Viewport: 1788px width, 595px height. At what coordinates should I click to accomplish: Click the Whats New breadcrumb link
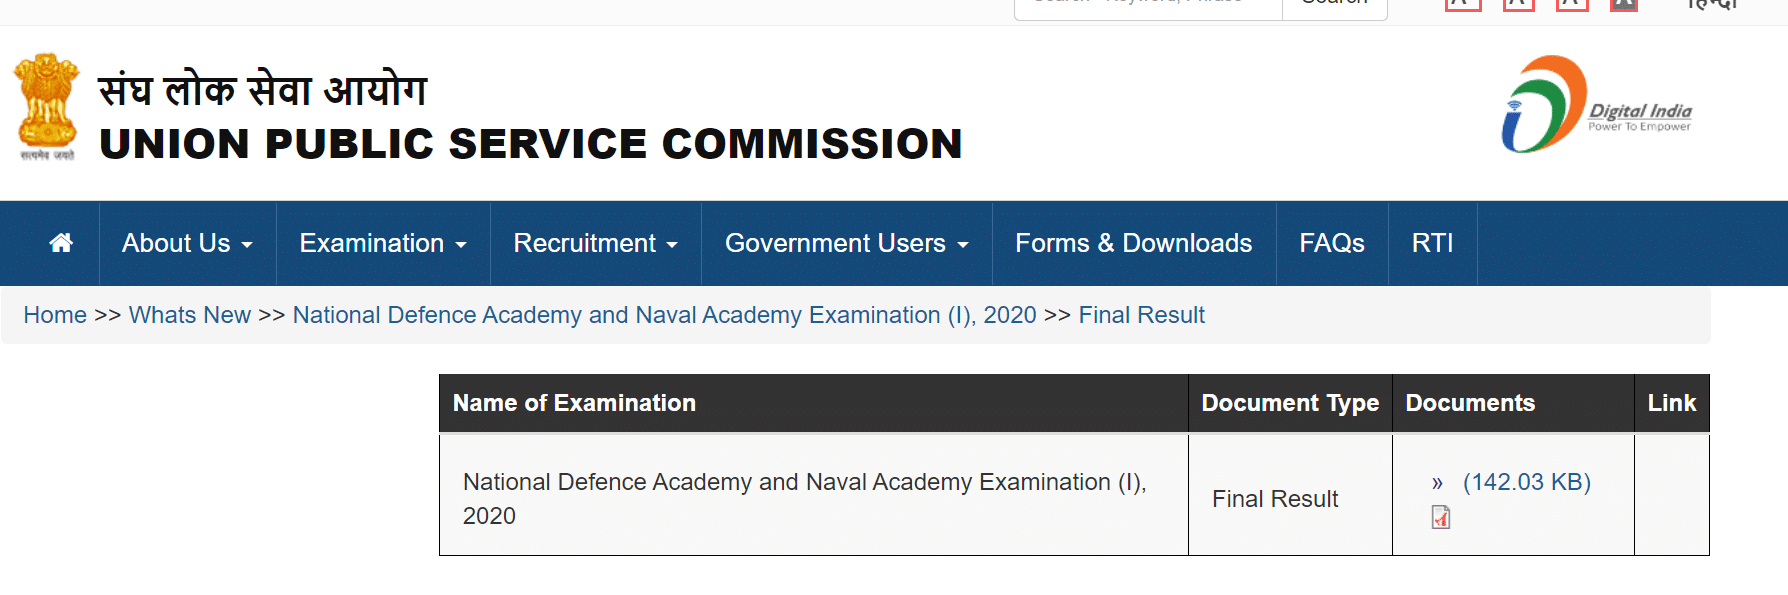[x=190, y=315]
